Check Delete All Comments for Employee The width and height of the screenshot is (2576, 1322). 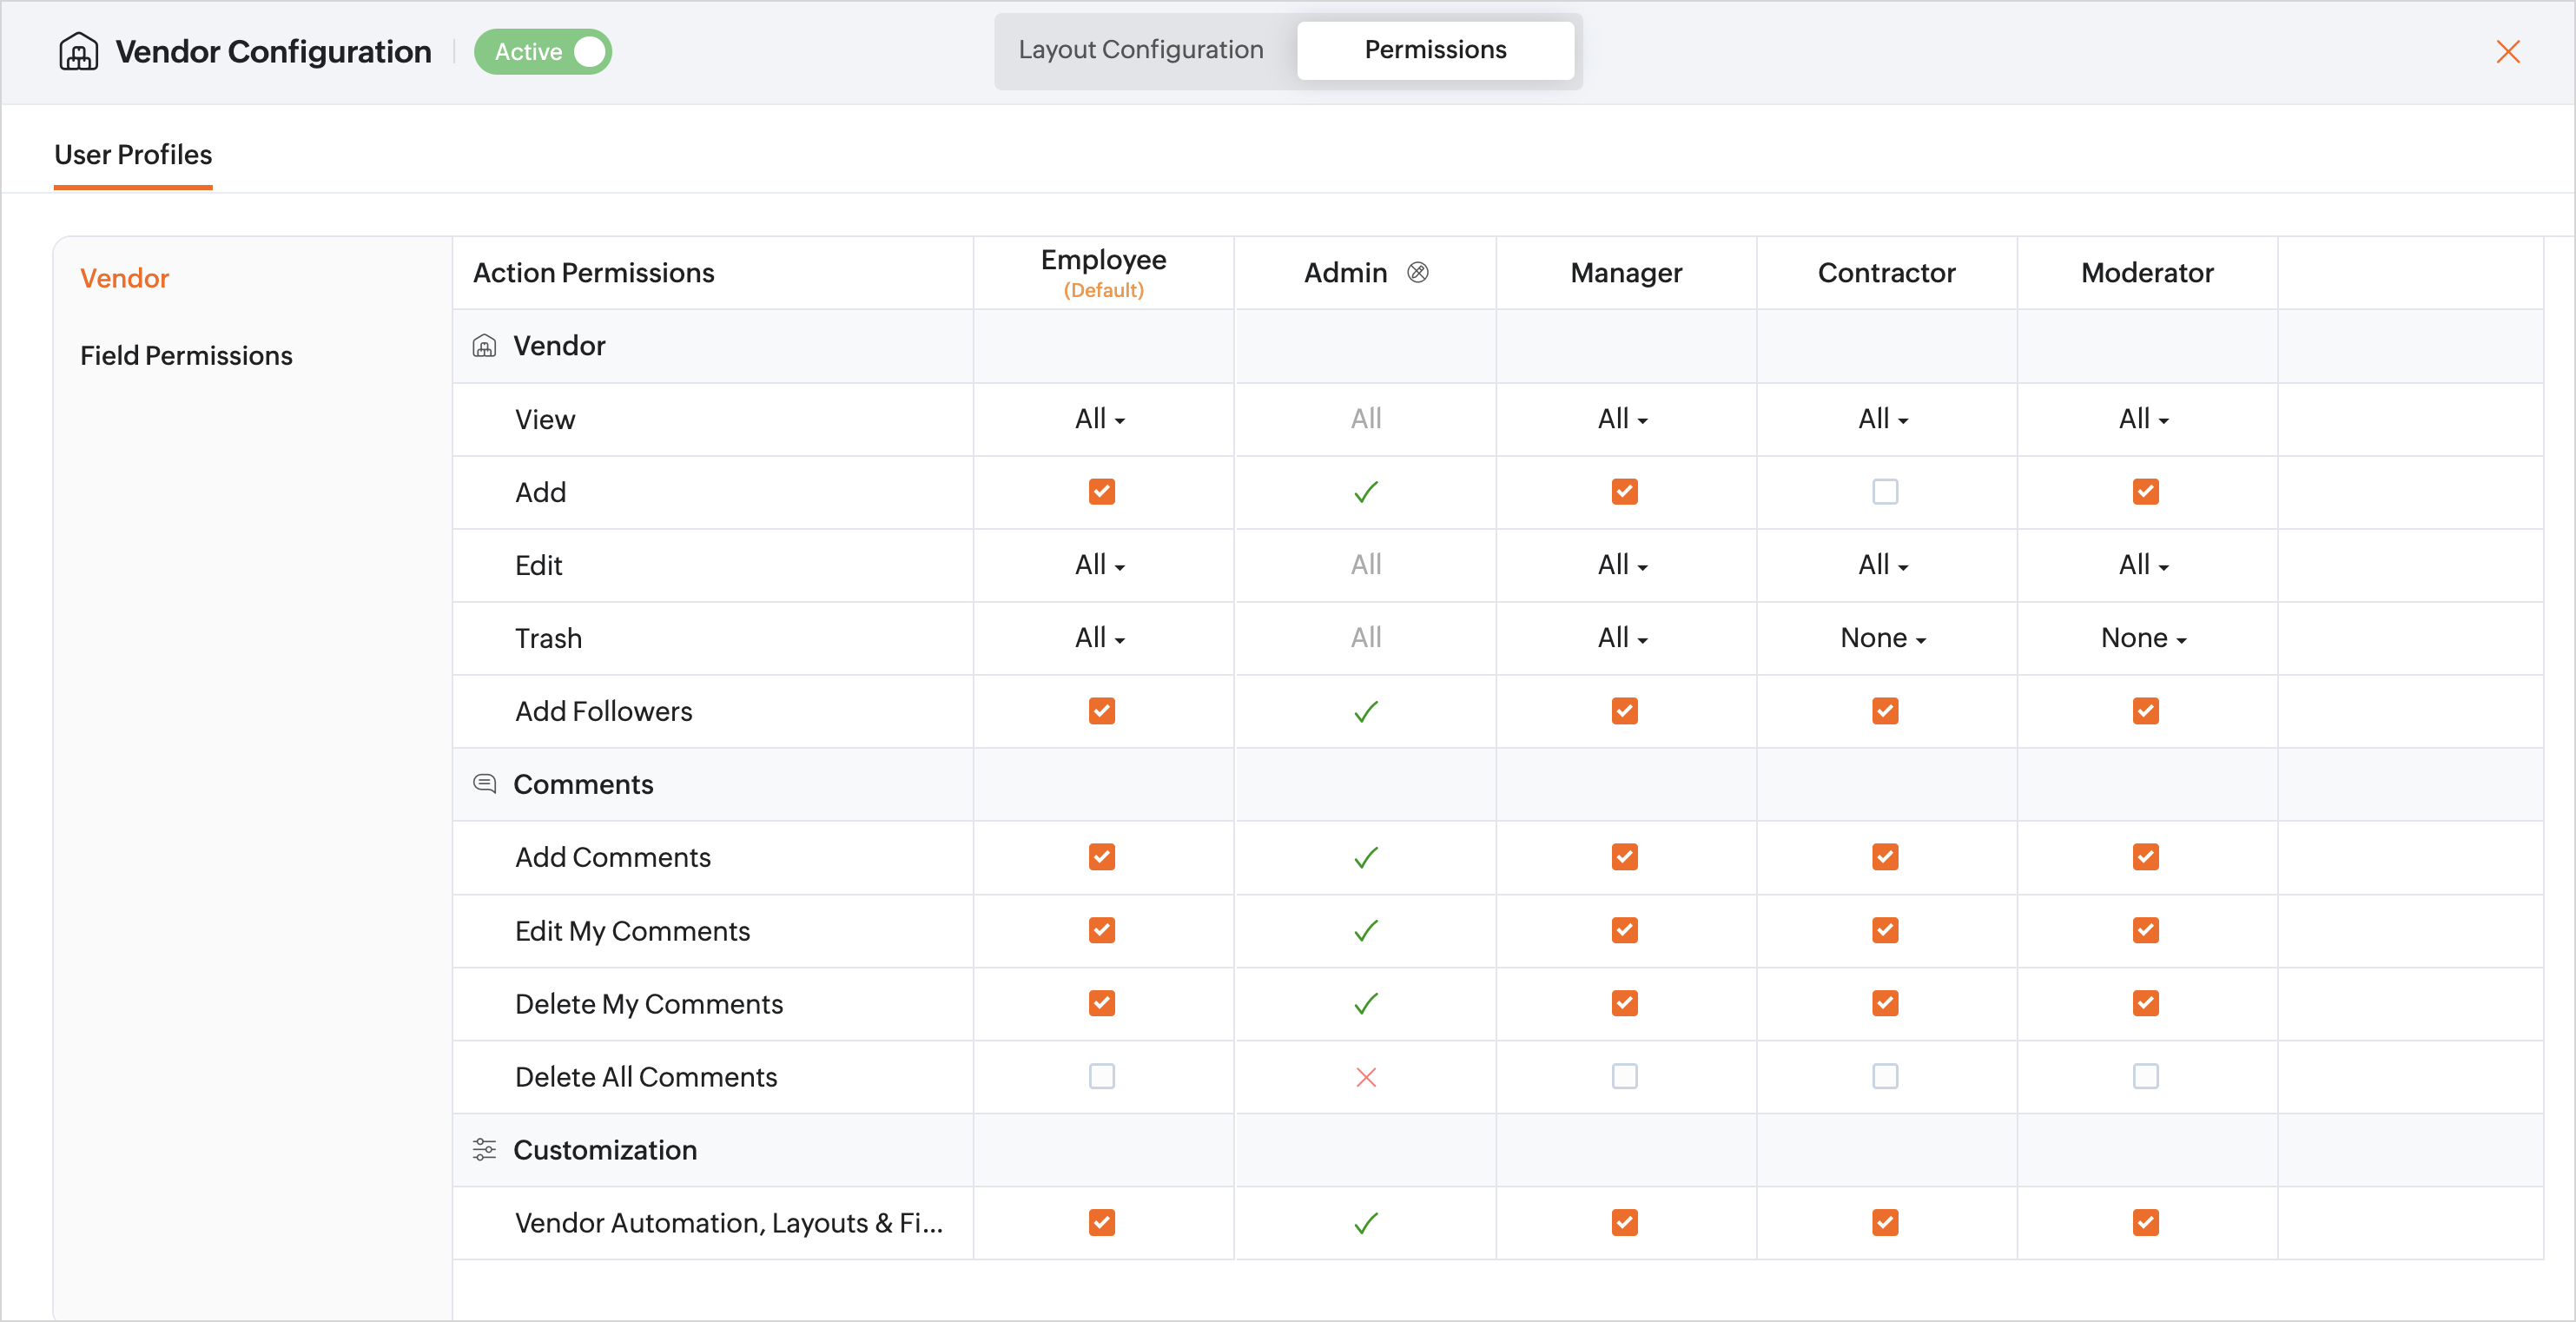(1101, 1077)
